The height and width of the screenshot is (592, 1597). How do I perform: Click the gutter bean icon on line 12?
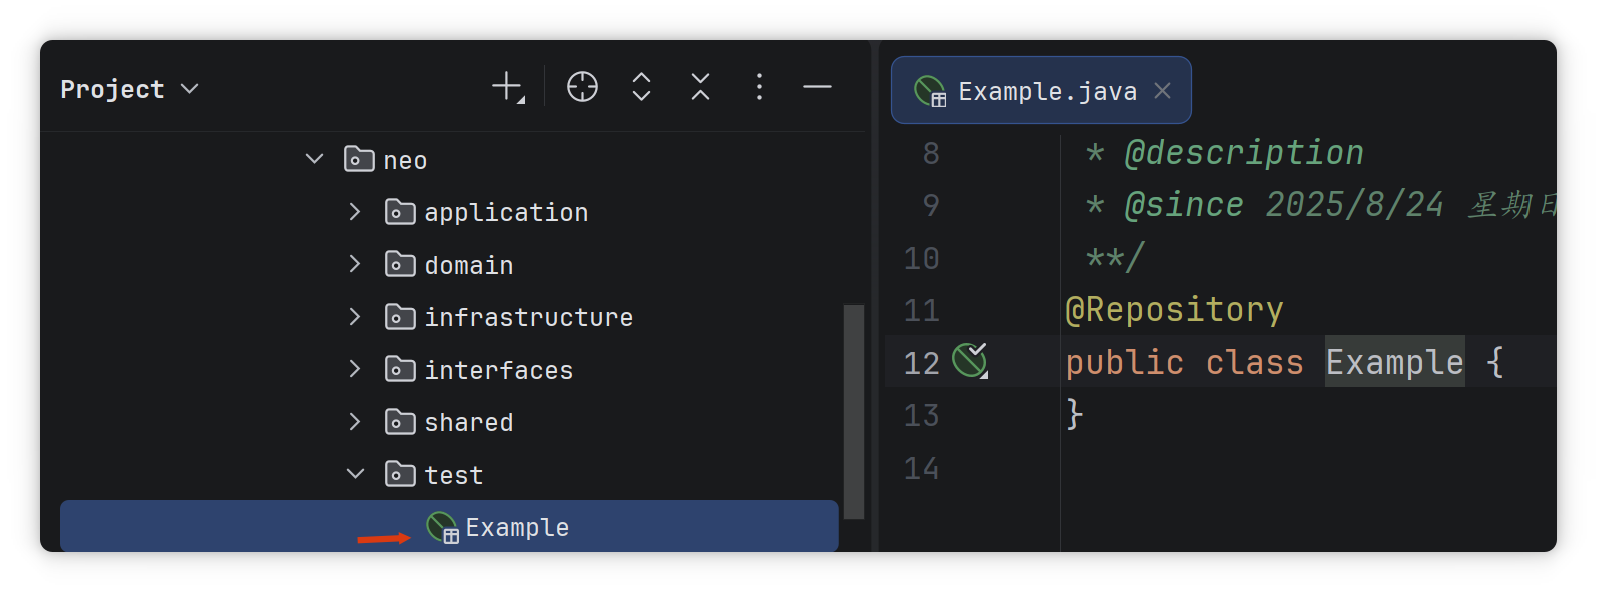tap(969, 360)
